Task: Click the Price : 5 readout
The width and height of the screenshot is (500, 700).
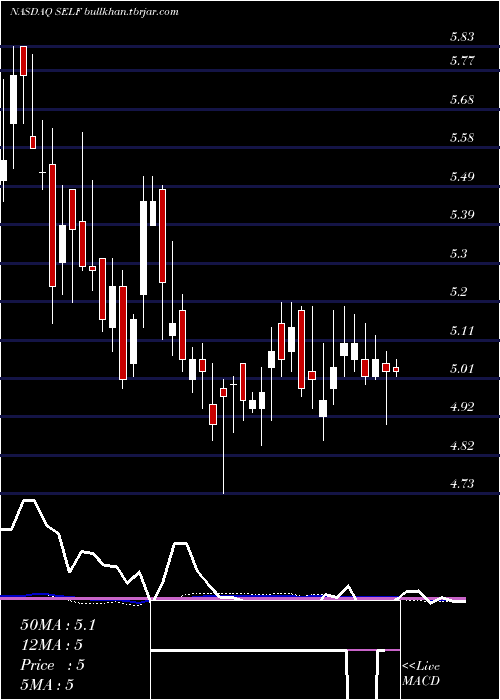Action: [x=52, y=665]
